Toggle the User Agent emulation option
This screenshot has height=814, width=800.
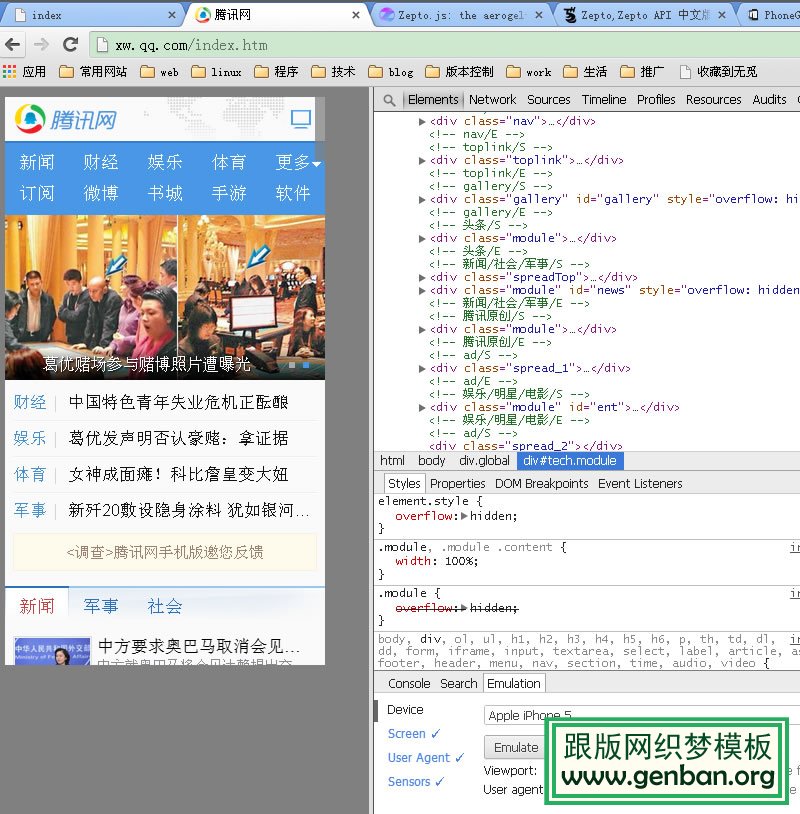point(426,758)
